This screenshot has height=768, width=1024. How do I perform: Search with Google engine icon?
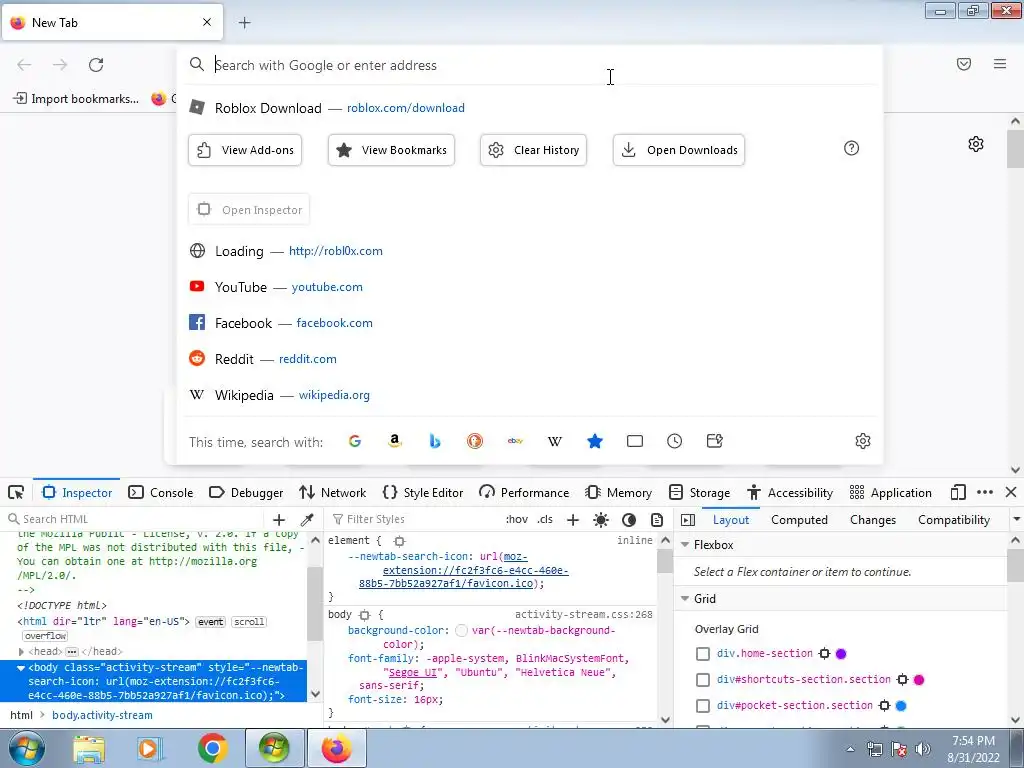(355, 441)
